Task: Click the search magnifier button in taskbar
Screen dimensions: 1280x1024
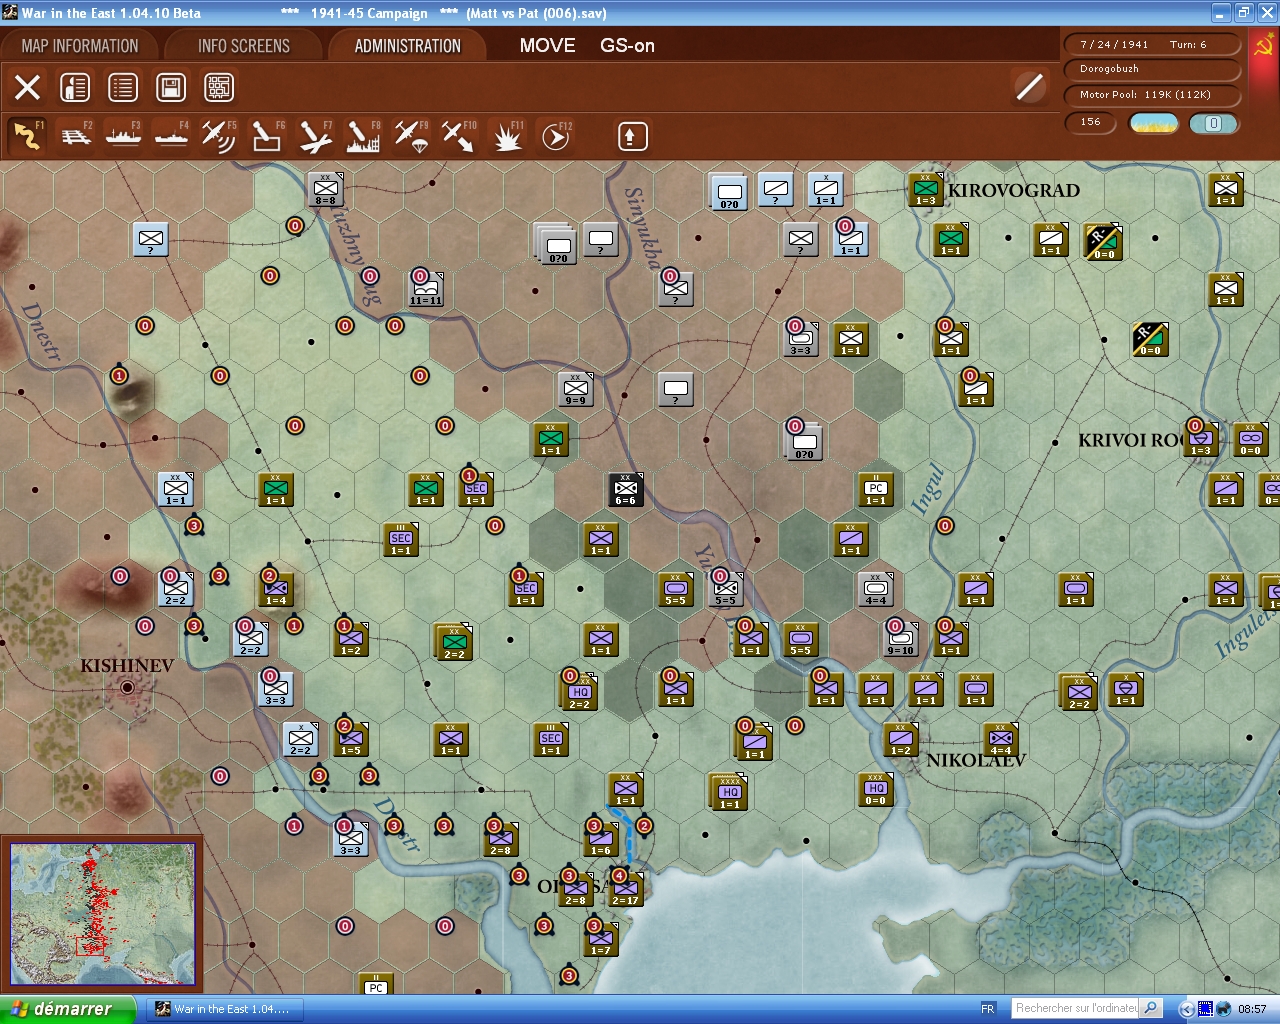Action: (1151, 1008)
